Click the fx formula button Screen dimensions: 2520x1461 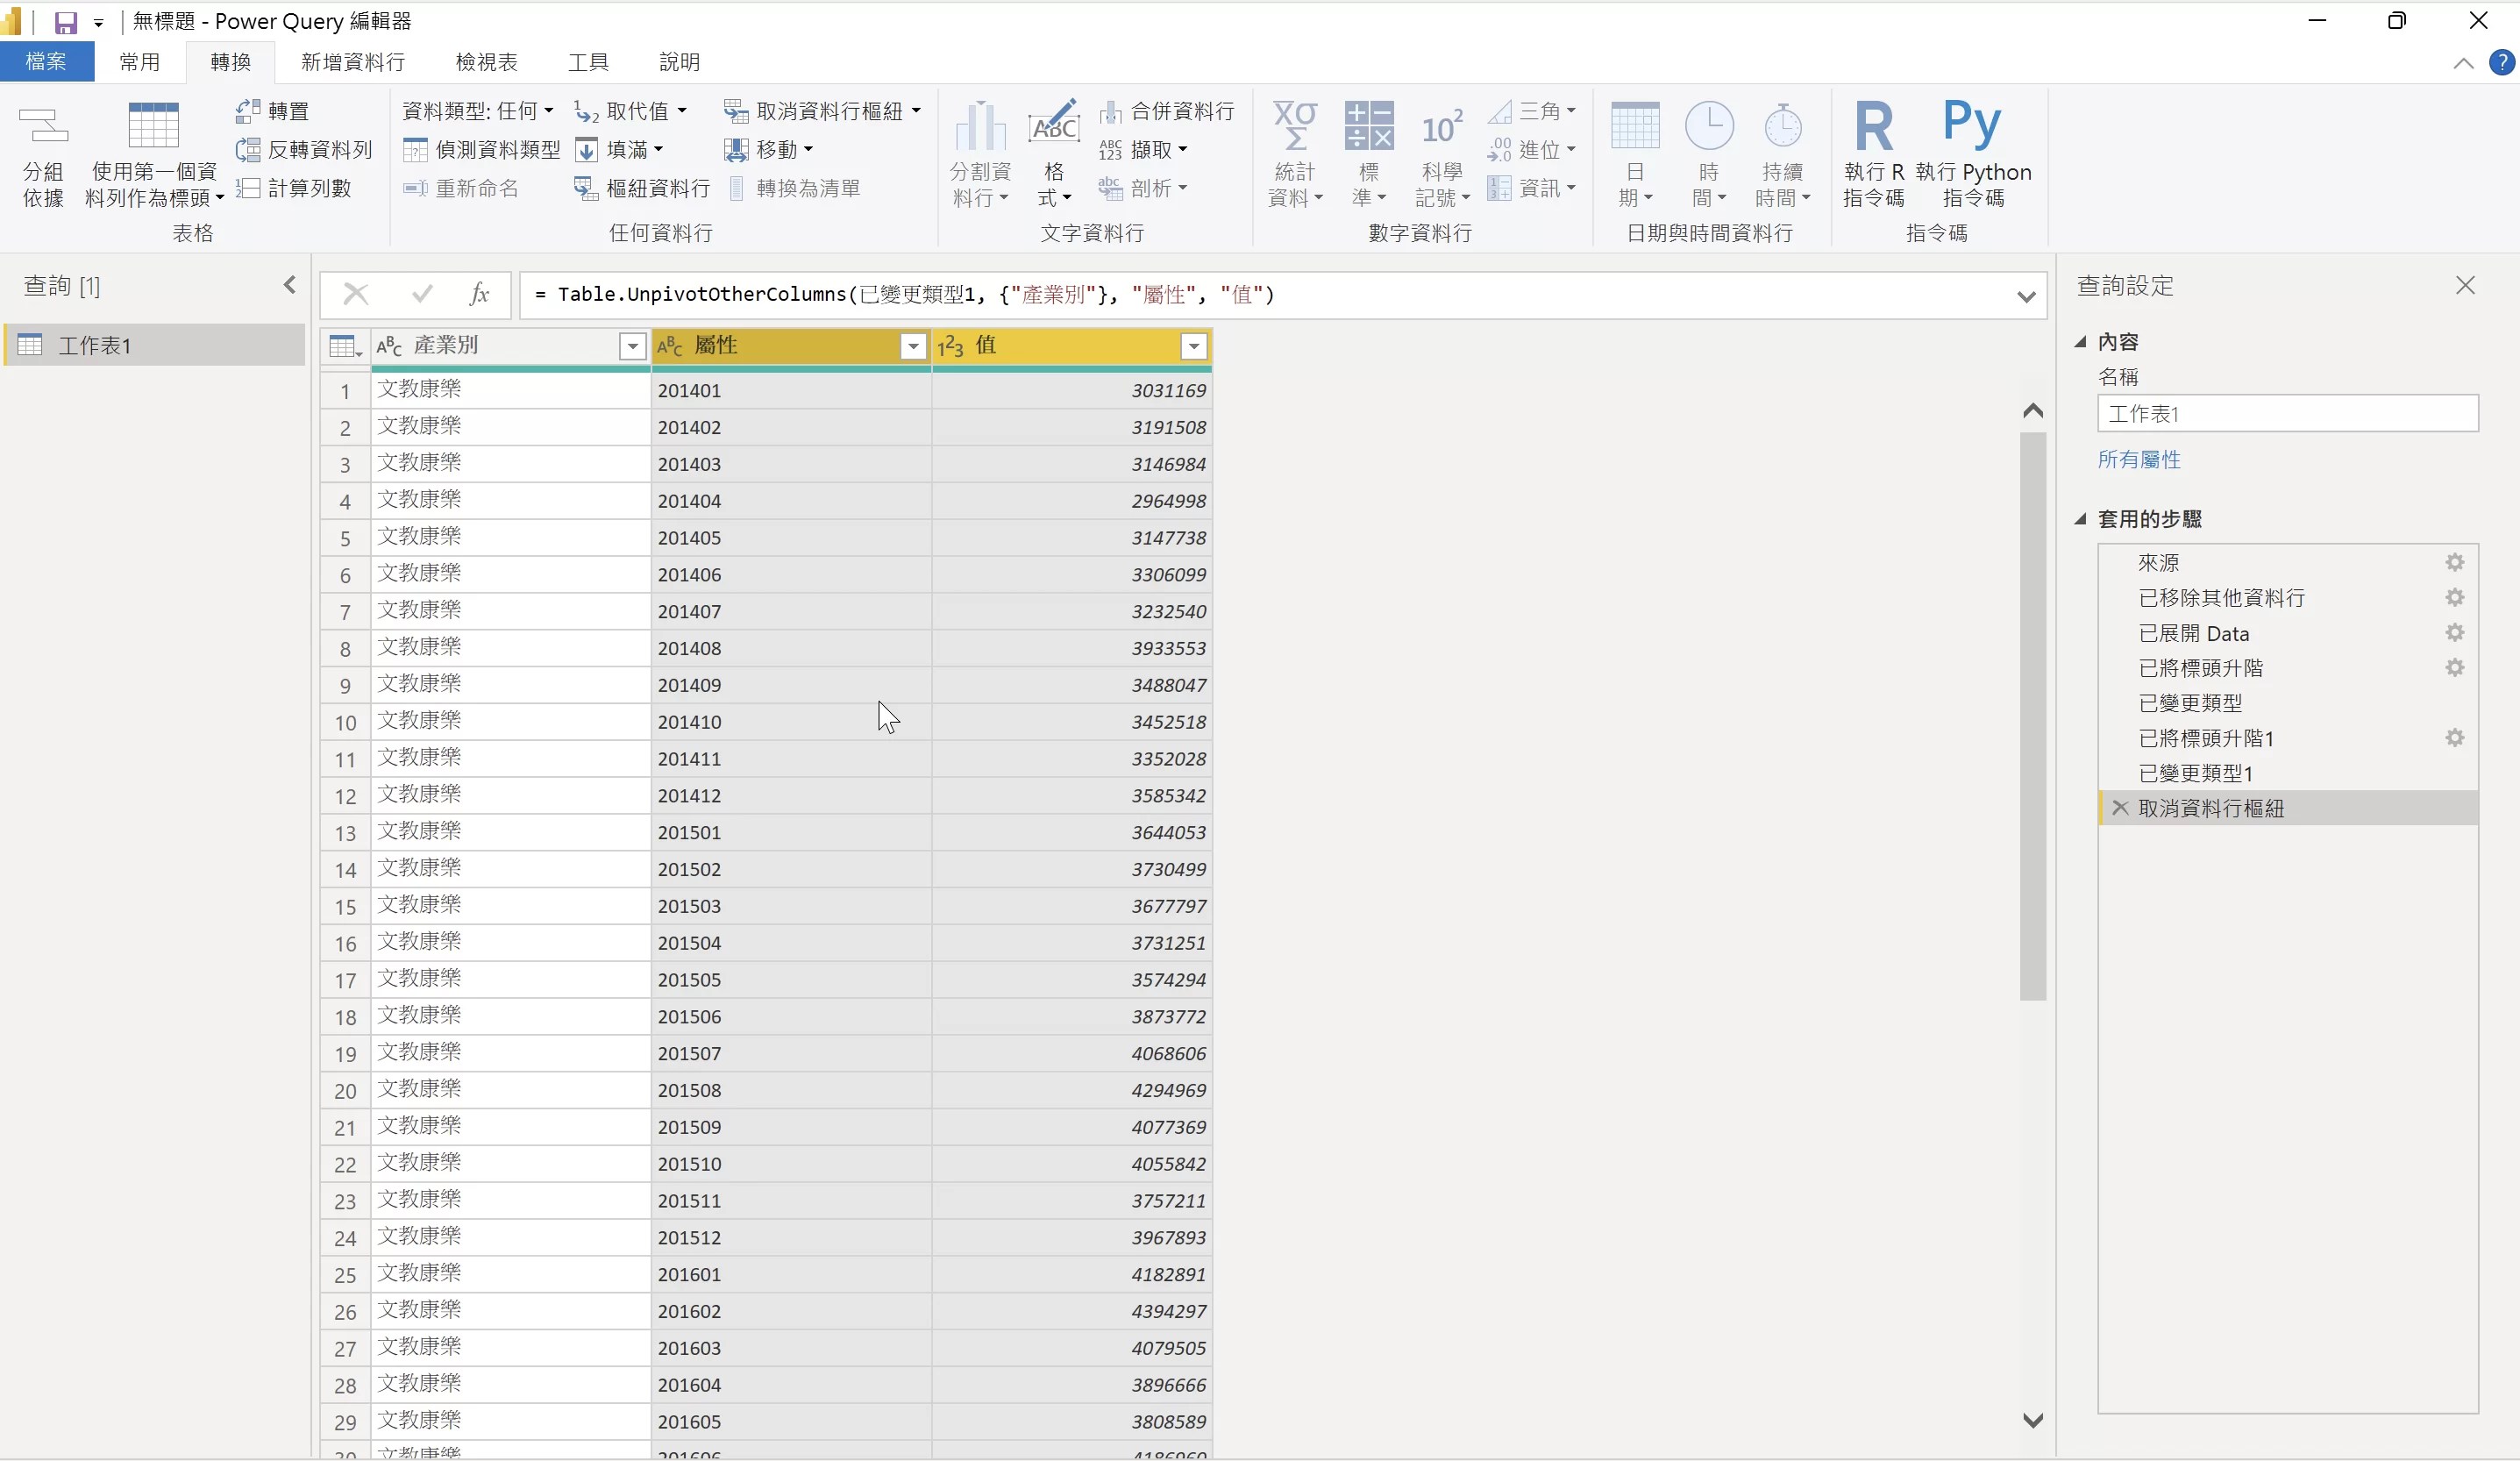(479, 294)
